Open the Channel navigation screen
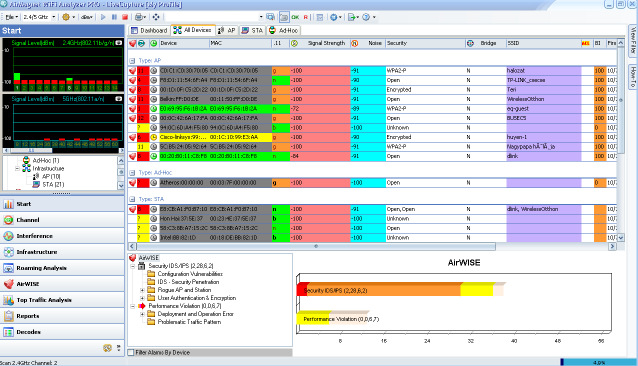Image resolution: width=638 pixels, height=366 pixels. tap(62, 220)
